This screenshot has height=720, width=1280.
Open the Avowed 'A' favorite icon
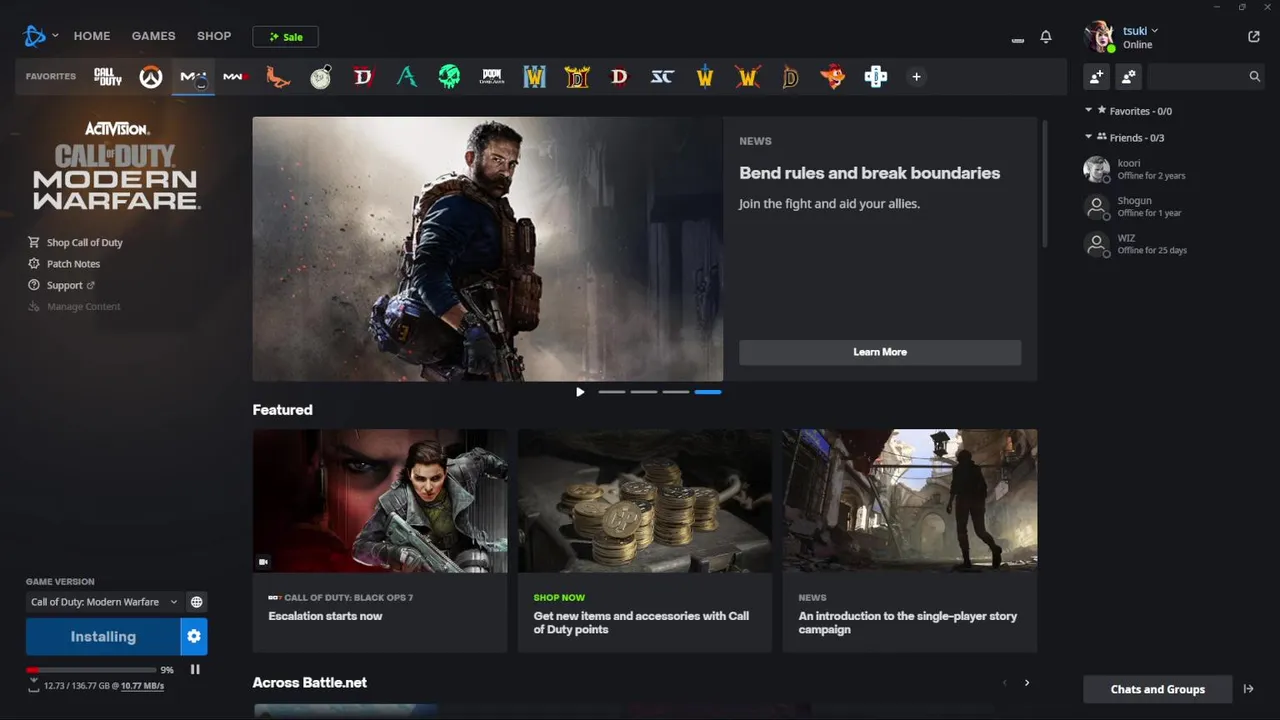pos(406,77)
